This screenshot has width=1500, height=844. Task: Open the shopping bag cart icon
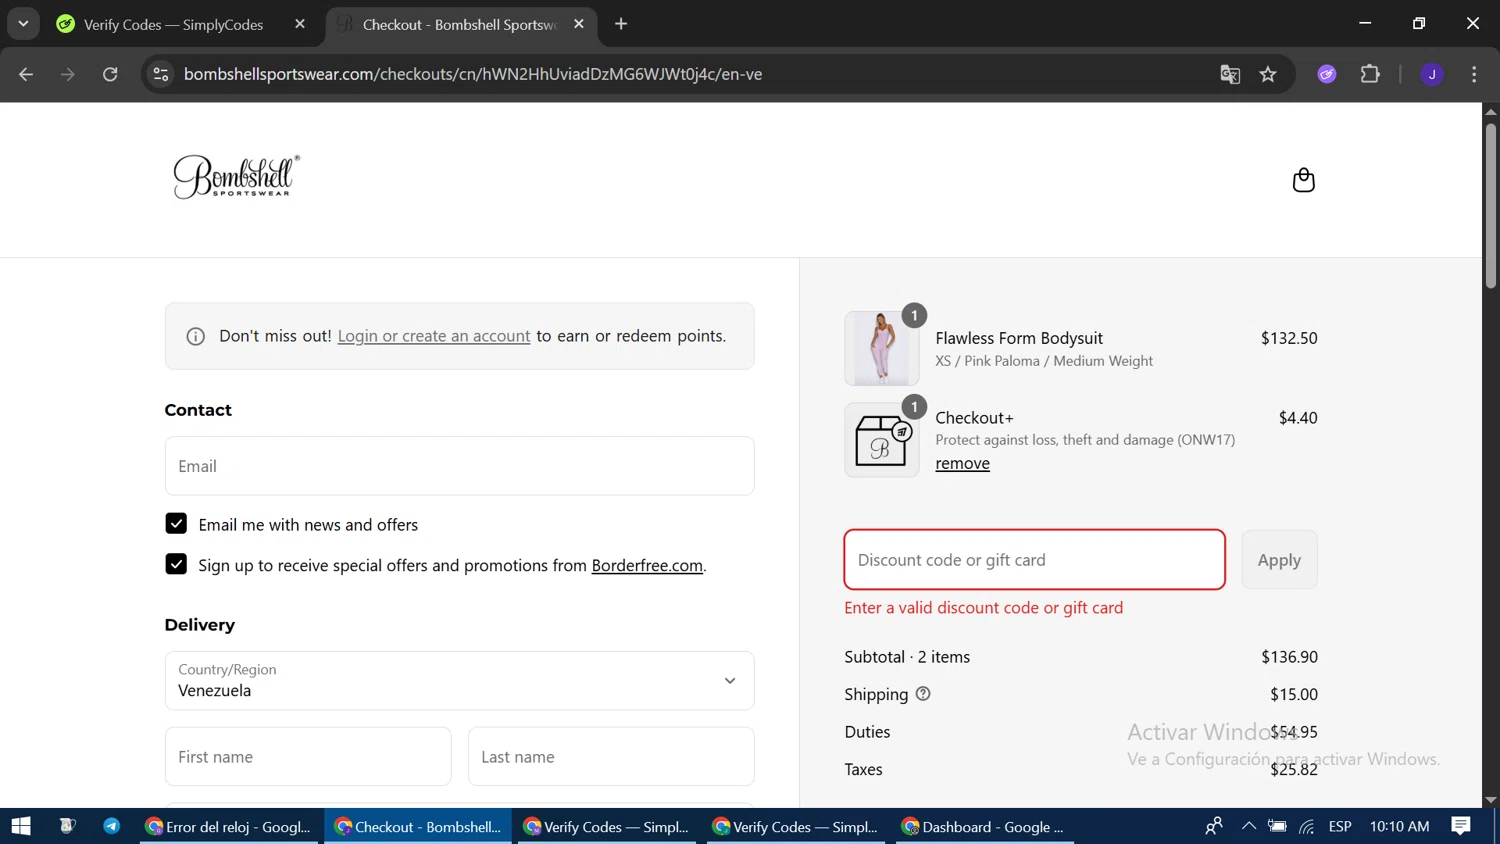(x=1303, y=180)
